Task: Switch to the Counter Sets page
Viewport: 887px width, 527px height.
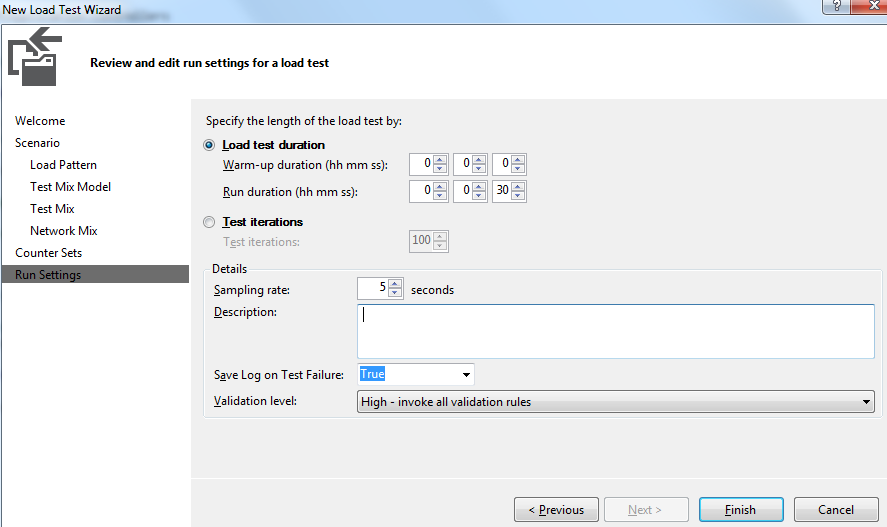Action: click(48, 253)
